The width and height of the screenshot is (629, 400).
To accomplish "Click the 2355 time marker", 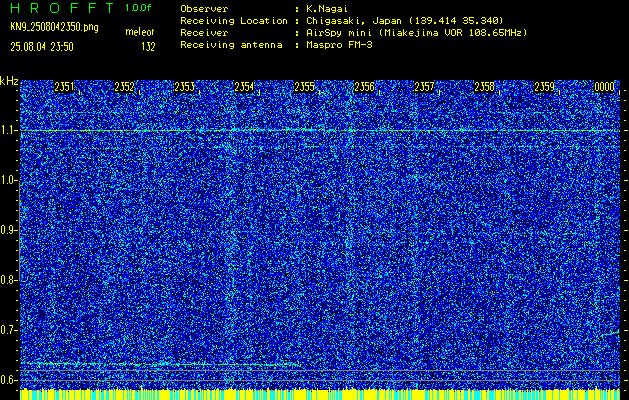I will [x=304, y=87].
